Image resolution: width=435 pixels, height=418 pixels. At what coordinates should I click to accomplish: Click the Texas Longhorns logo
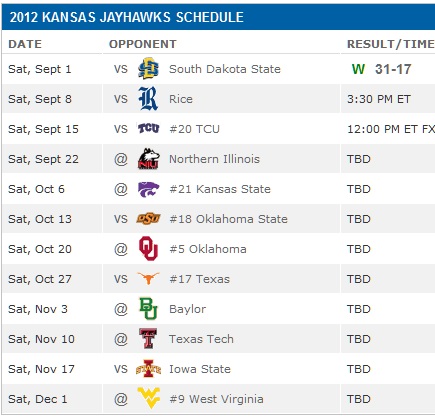click(x=148, y=278)
